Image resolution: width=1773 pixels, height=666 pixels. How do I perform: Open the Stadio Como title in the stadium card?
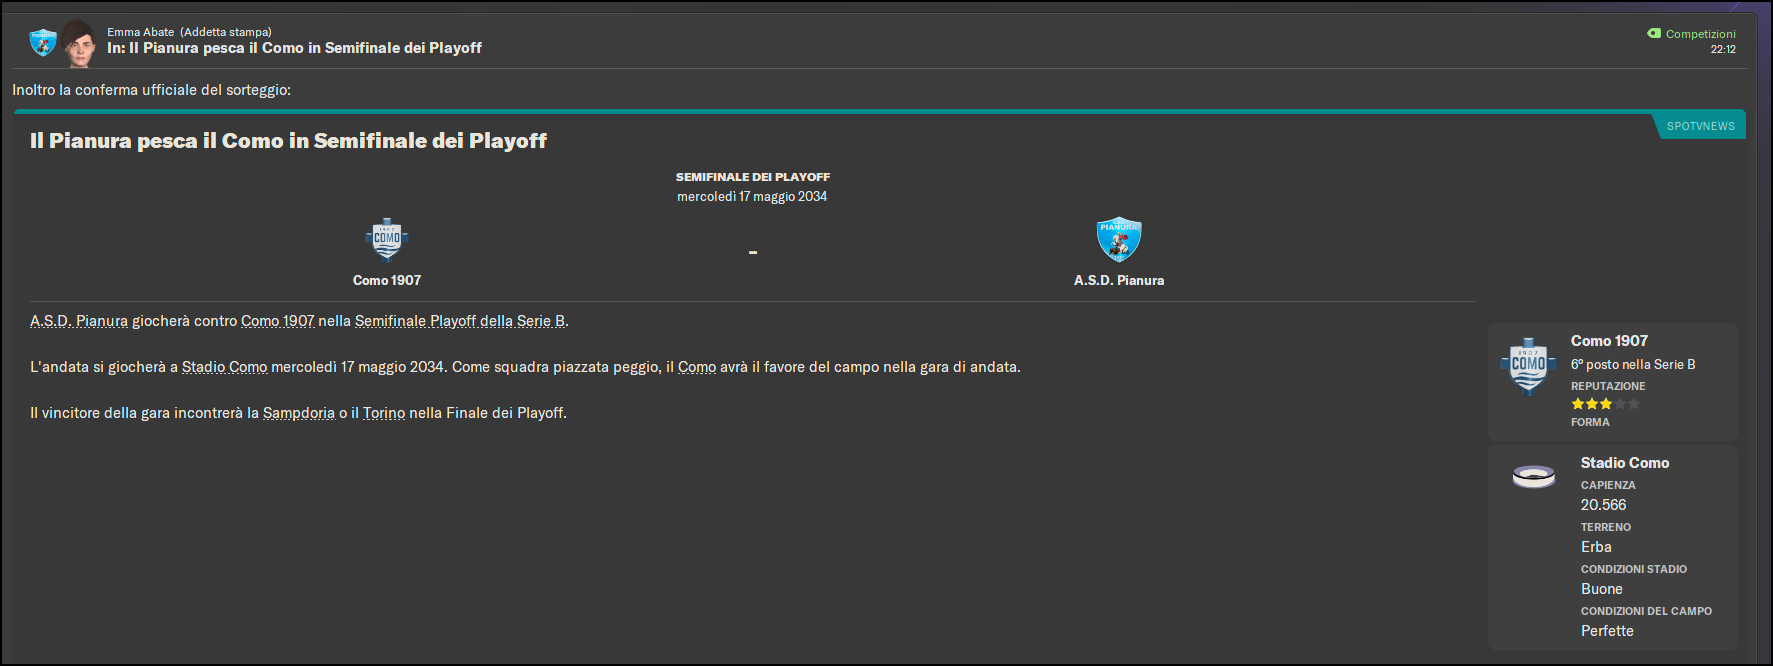pos(1625,463)
